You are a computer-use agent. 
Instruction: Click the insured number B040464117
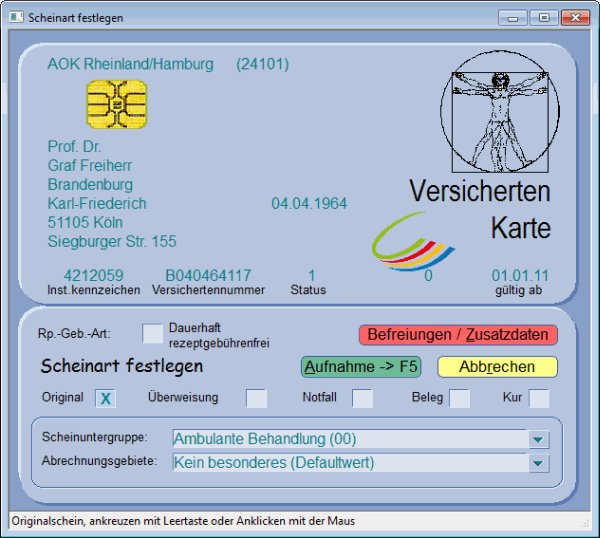point(208,276)
